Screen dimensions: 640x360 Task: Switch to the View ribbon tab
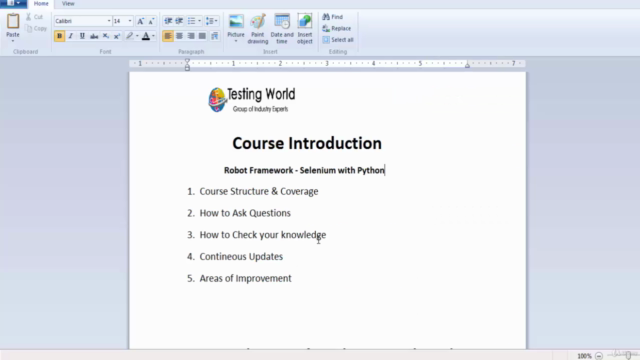click(x=68, y=4)
